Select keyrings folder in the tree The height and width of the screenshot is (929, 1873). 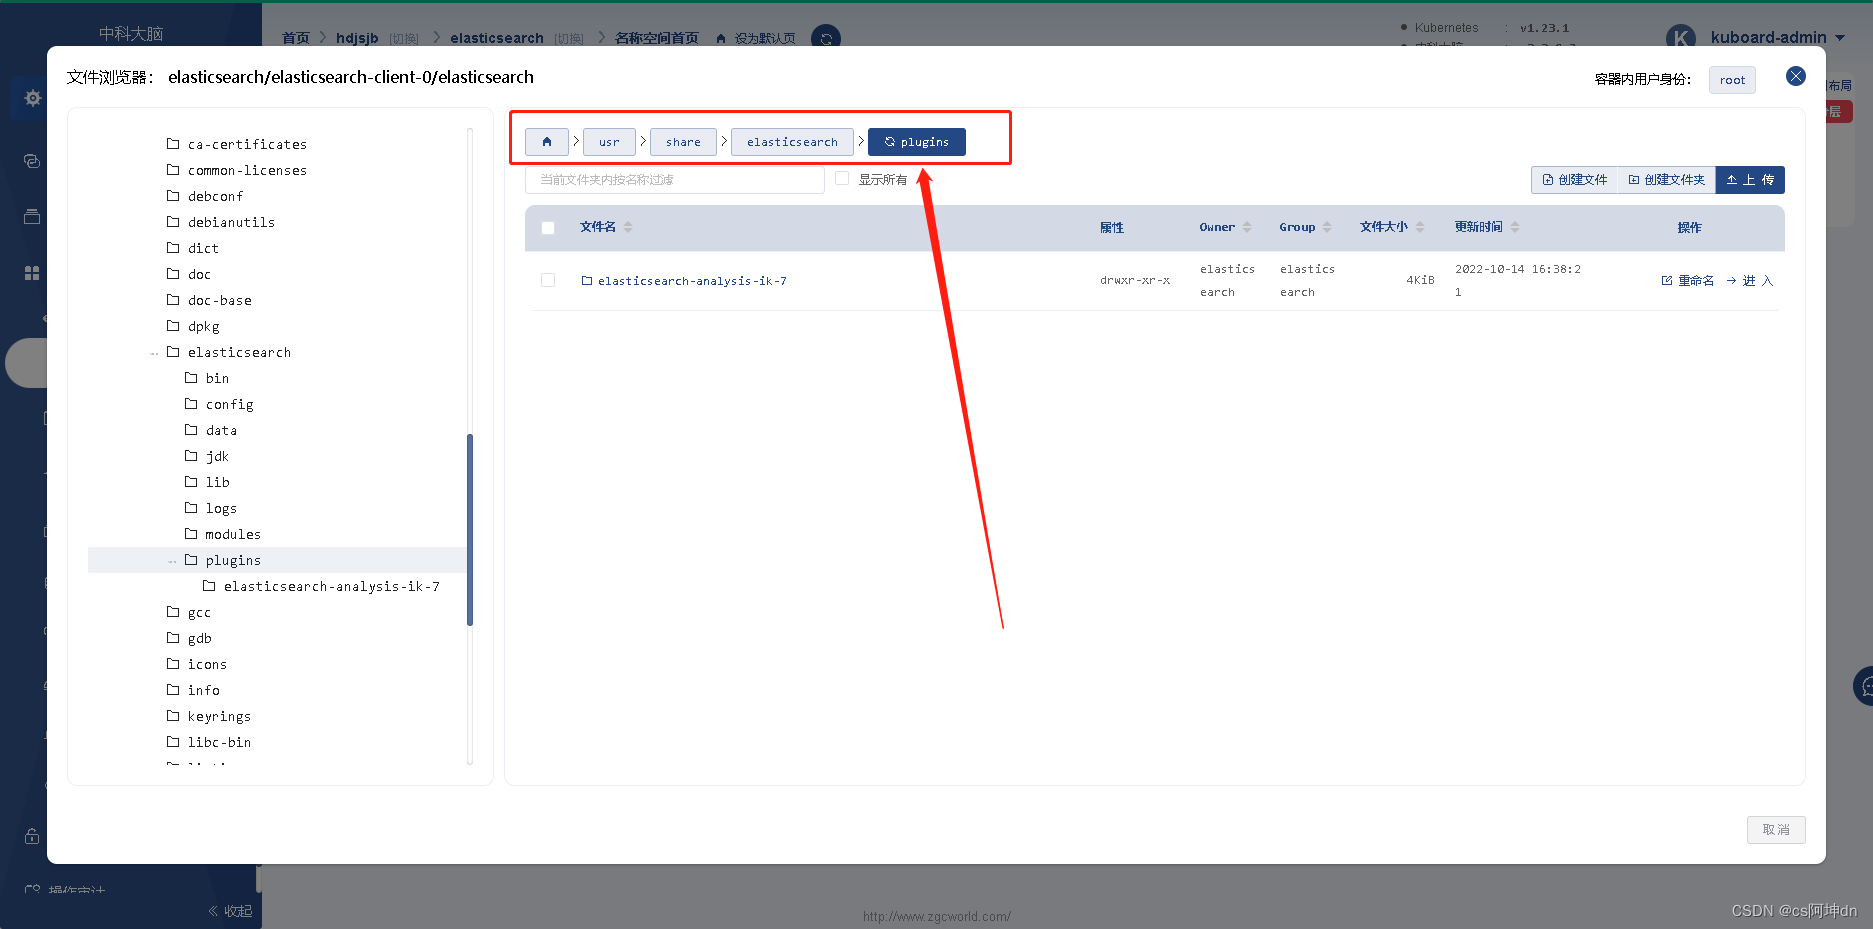click(219, 716)
